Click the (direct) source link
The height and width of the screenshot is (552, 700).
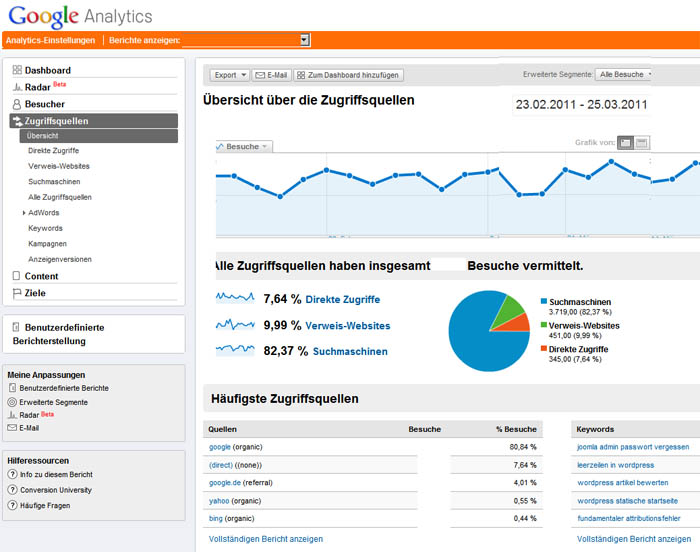(221, 465)
